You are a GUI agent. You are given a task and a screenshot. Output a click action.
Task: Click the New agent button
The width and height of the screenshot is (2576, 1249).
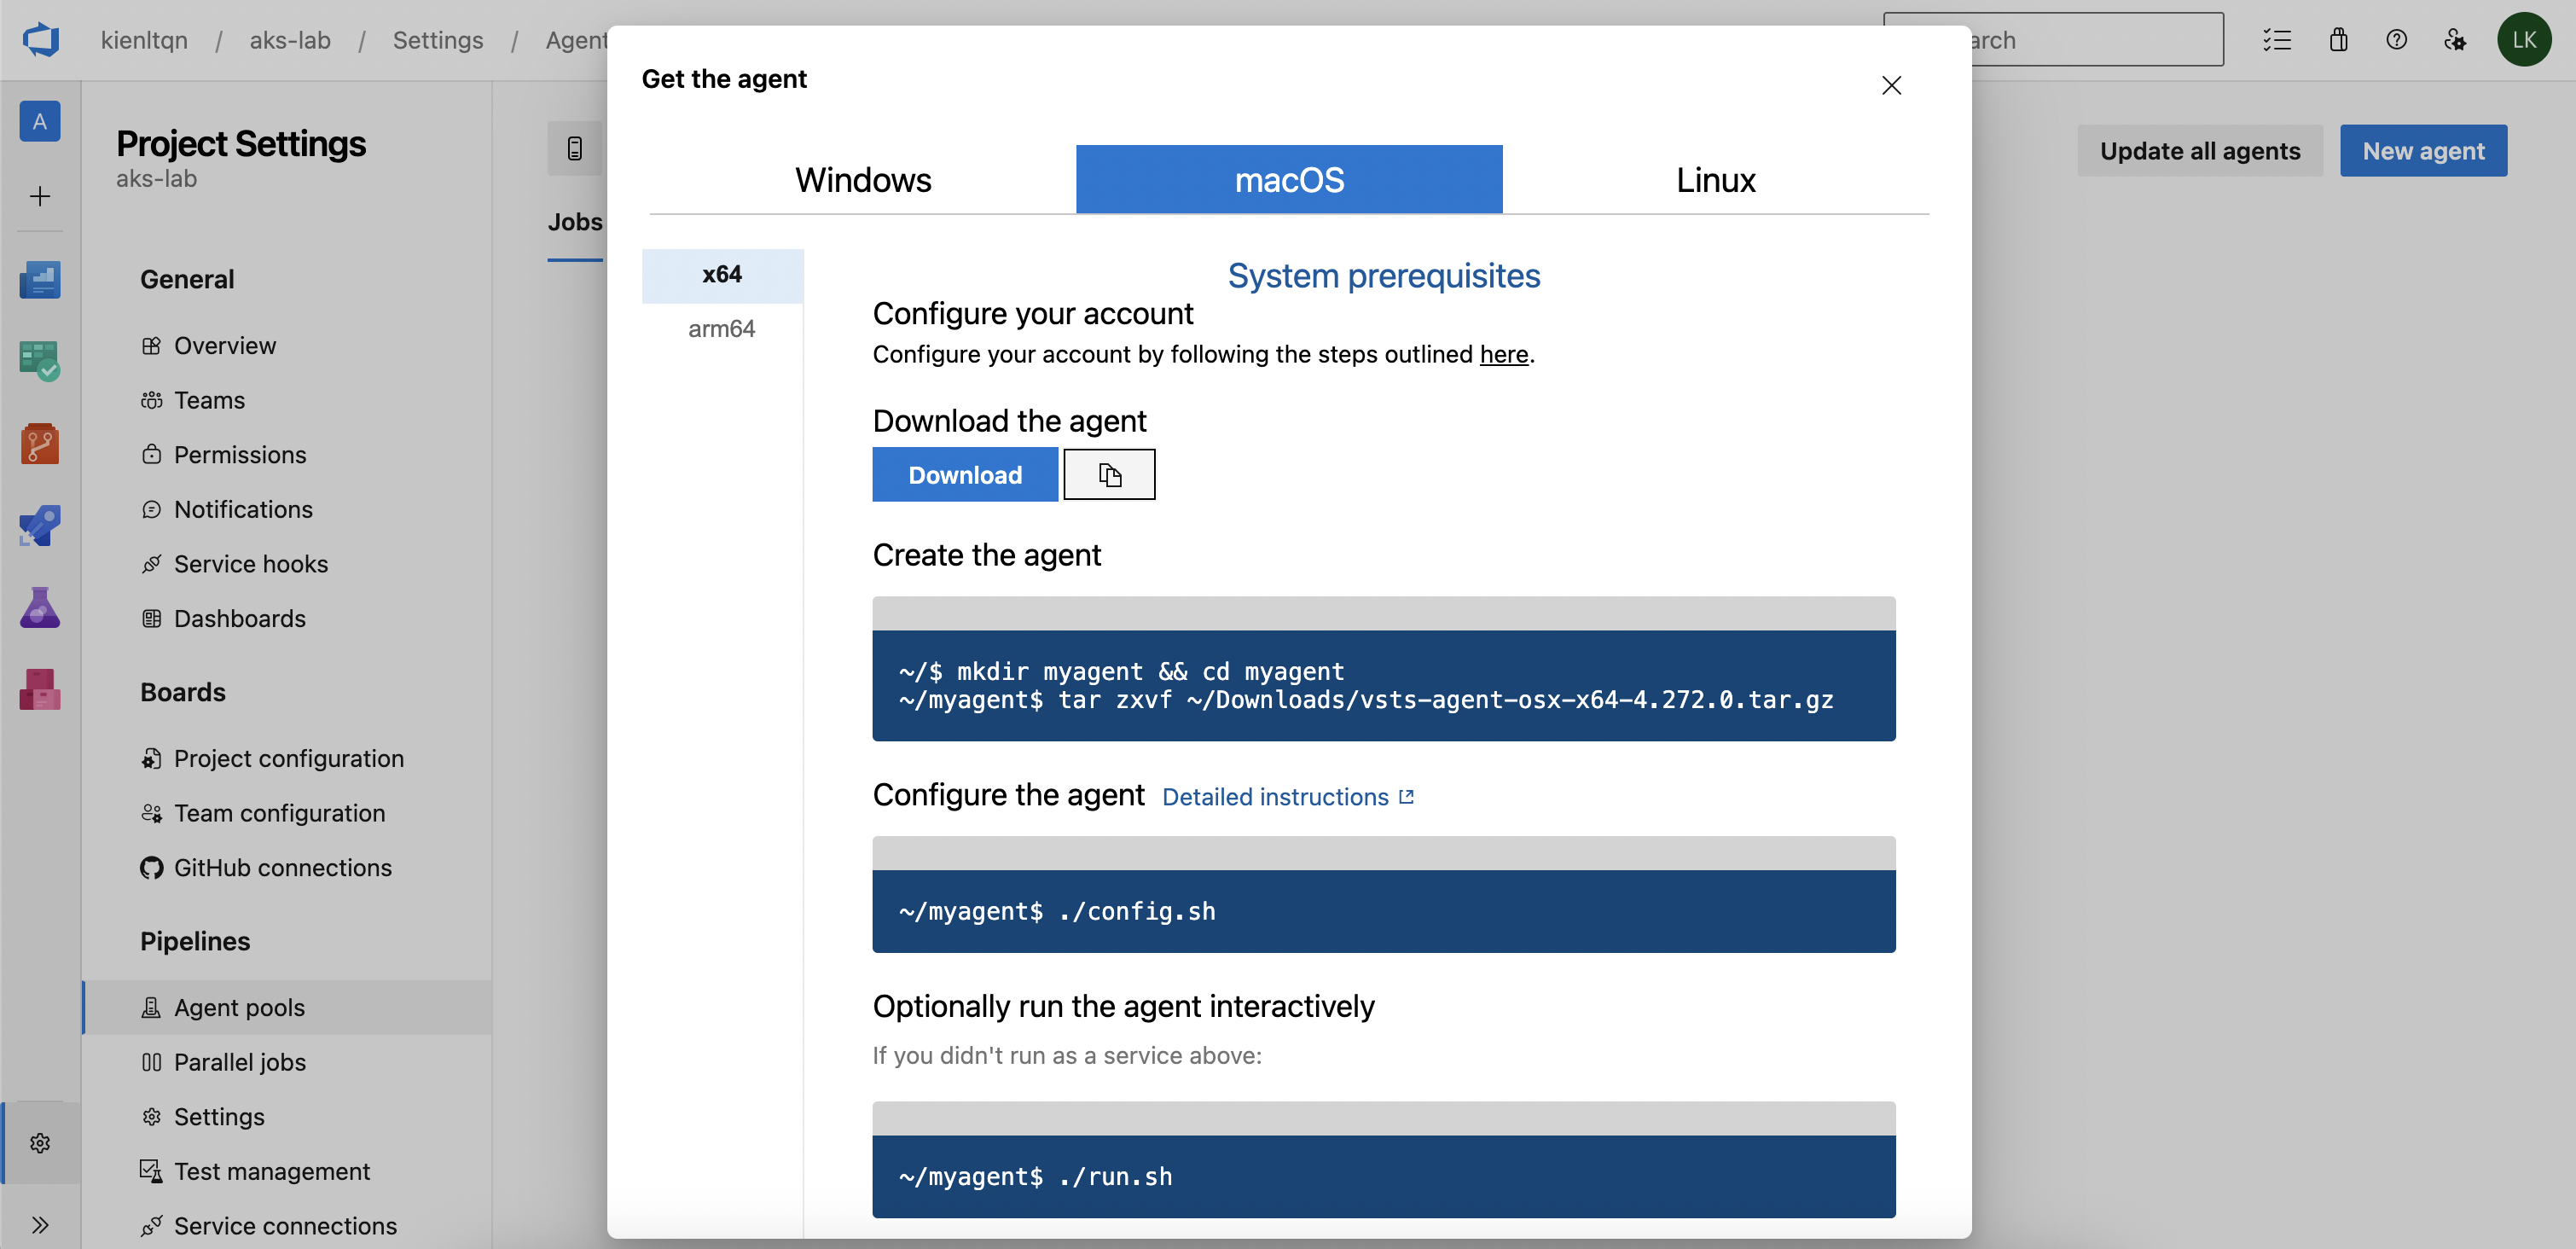point(2423,151)
